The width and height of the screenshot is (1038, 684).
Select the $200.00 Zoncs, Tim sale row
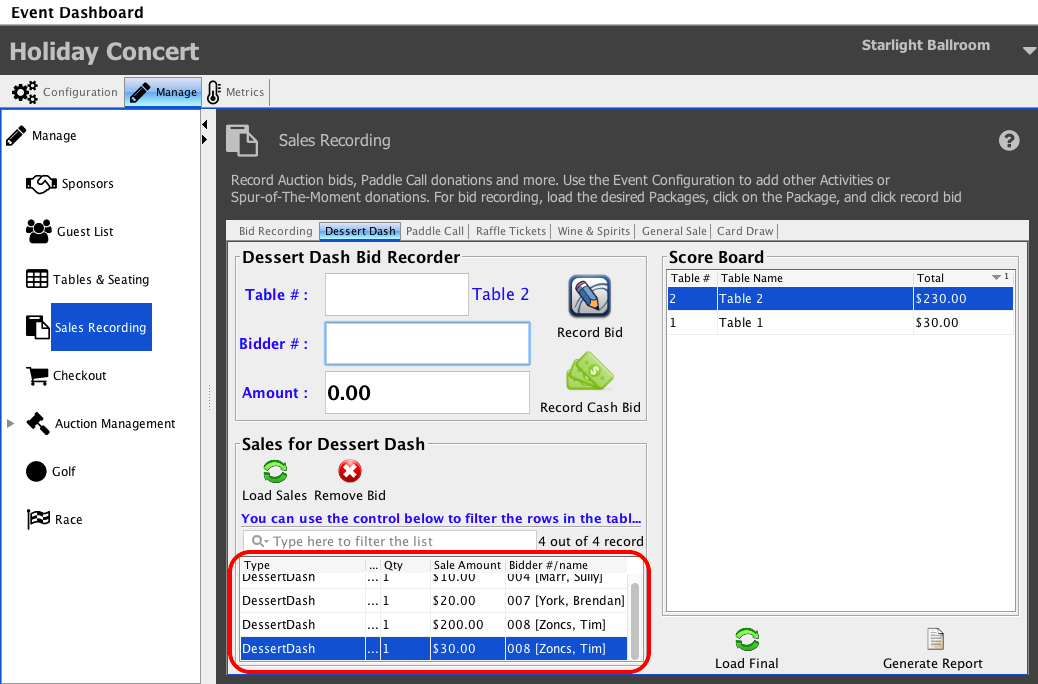coord(434,624)
